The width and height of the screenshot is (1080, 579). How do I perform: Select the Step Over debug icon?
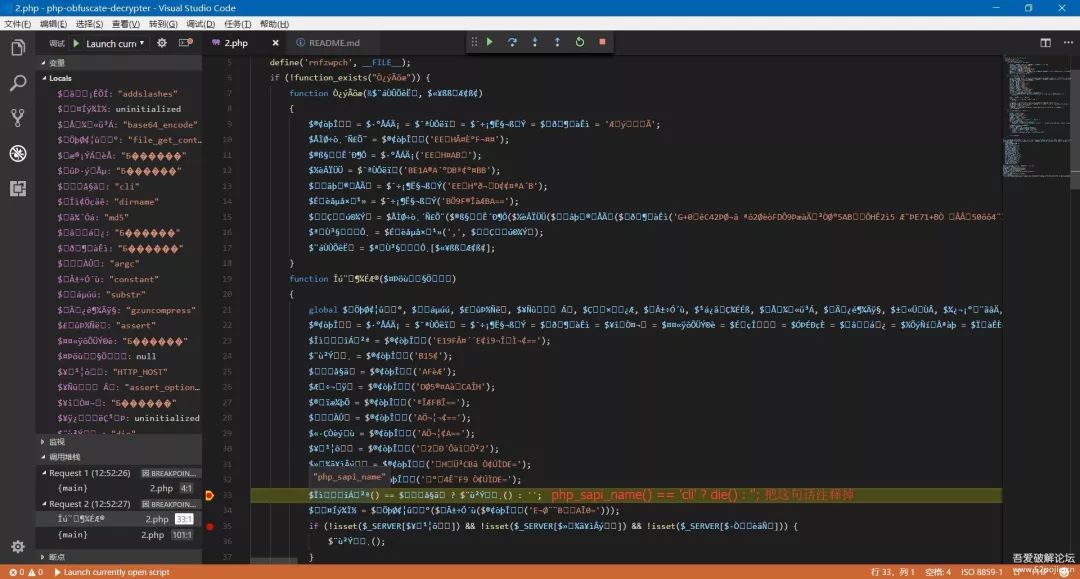[513, 42]
